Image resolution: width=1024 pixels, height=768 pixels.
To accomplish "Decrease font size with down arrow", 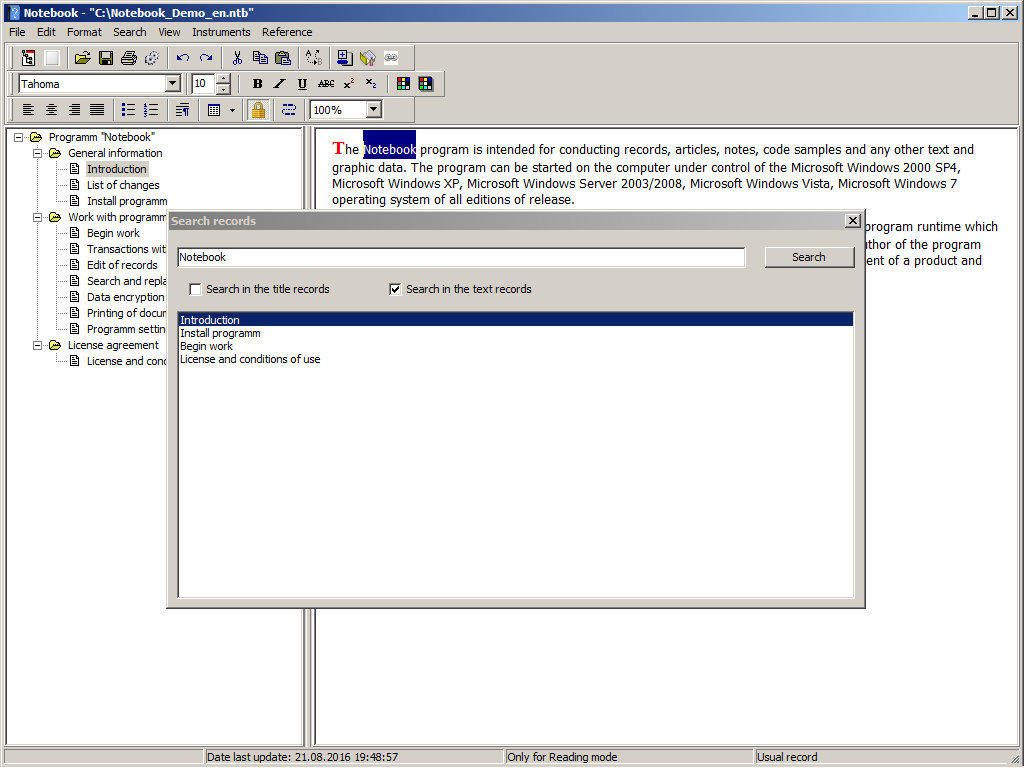I will 223,88.
